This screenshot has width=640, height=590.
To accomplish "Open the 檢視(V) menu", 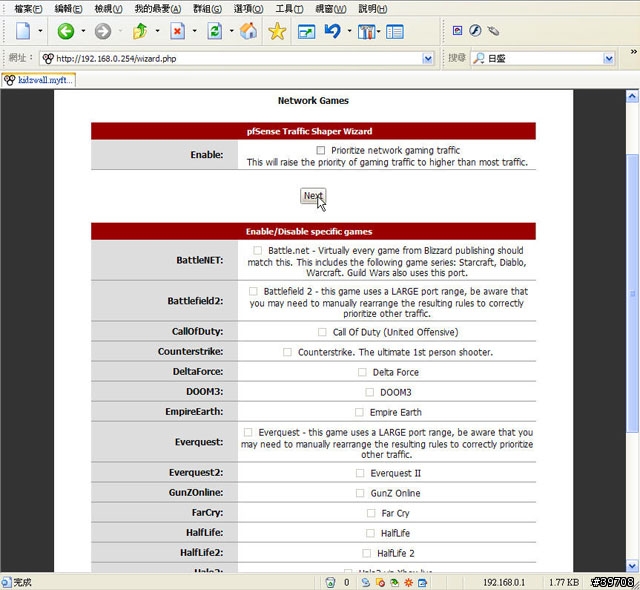I will 108,9.
